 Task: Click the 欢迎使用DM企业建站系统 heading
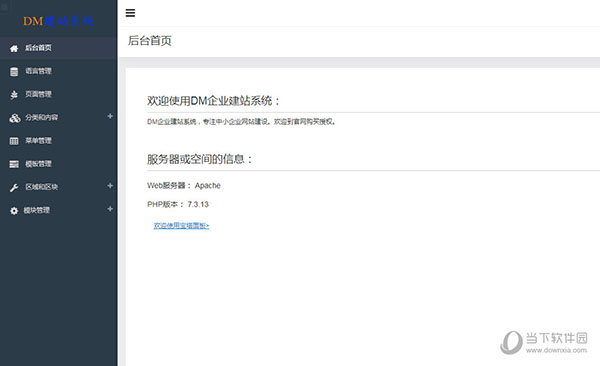click(x=214, y=101)
